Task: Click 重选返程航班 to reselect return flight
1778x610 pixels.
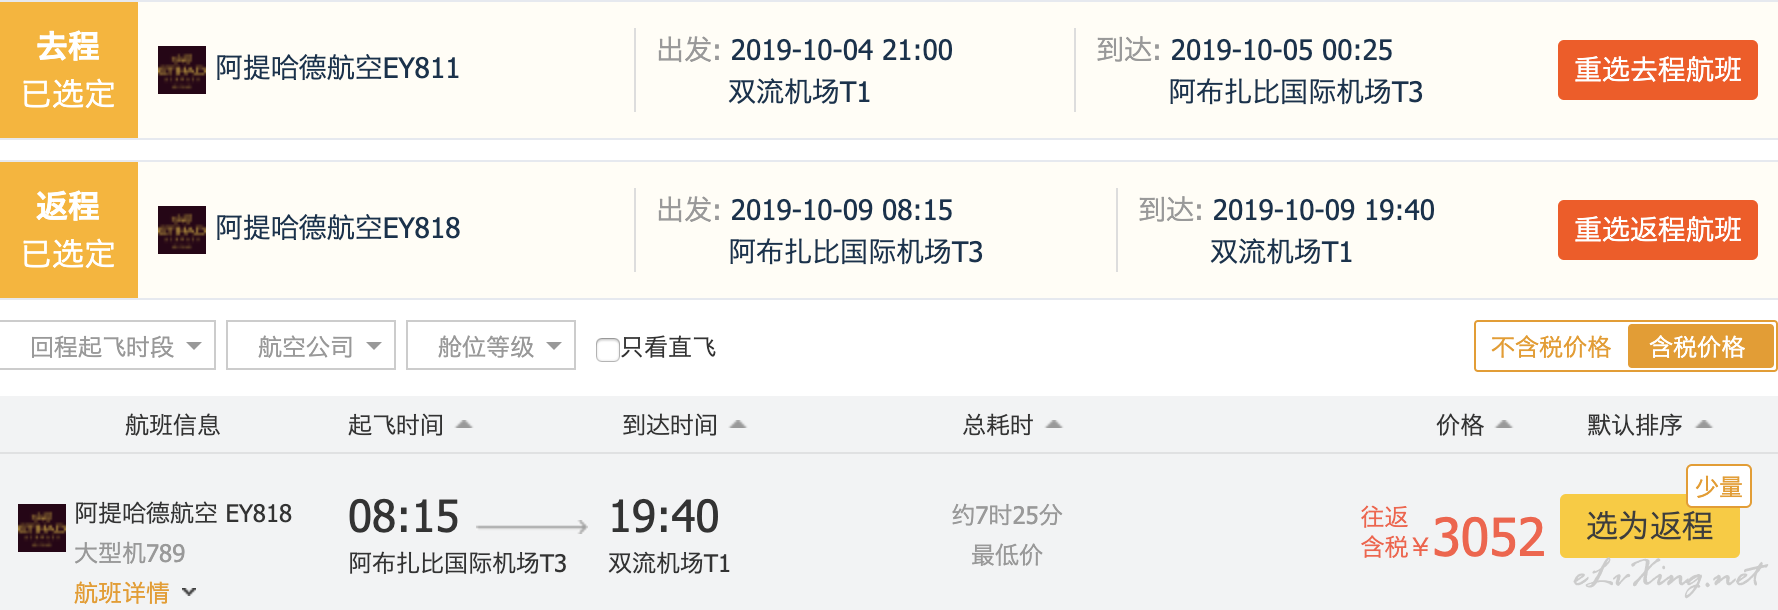Action: (x=1657, y=230)
